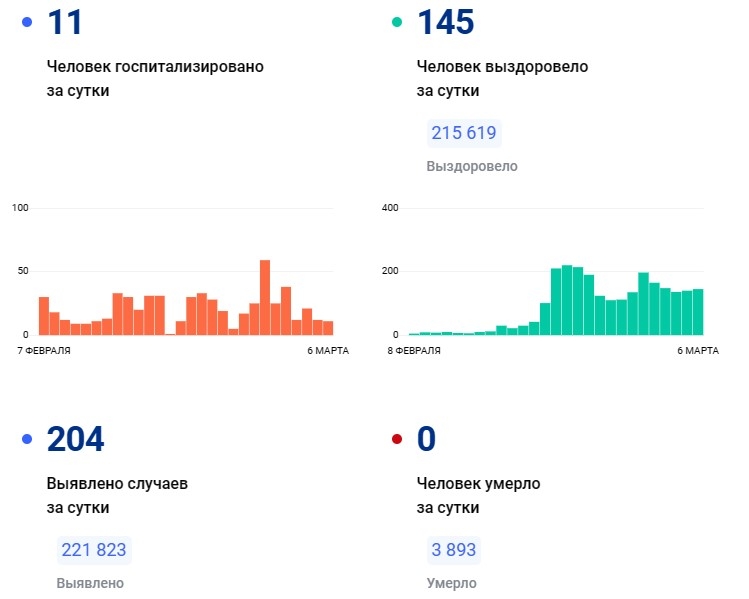Click the red dot next to deaths count 0
The height and width of the screenshot is (599, 749).
coord(397,439)
